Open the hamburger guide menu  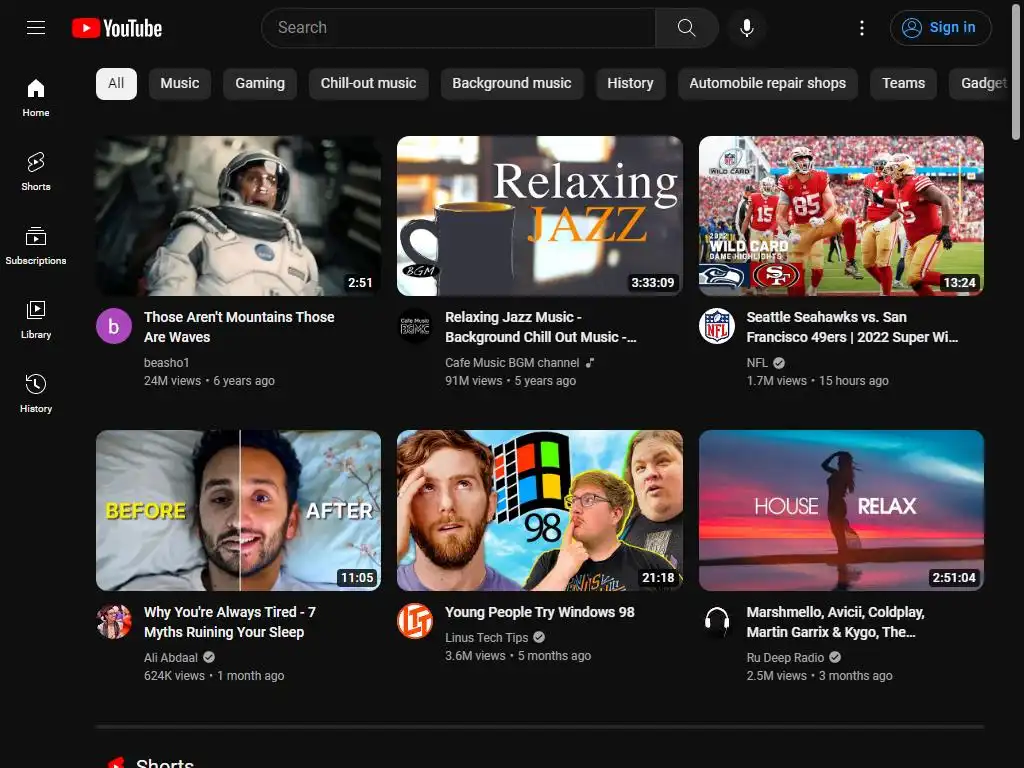tap(36, 27)
